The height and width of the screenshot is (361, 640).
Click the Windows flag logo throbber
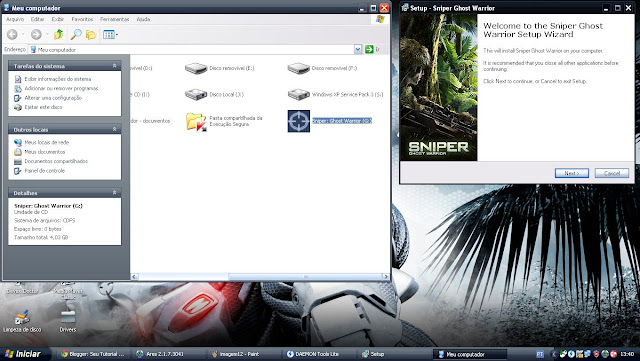tap(380, 19)
